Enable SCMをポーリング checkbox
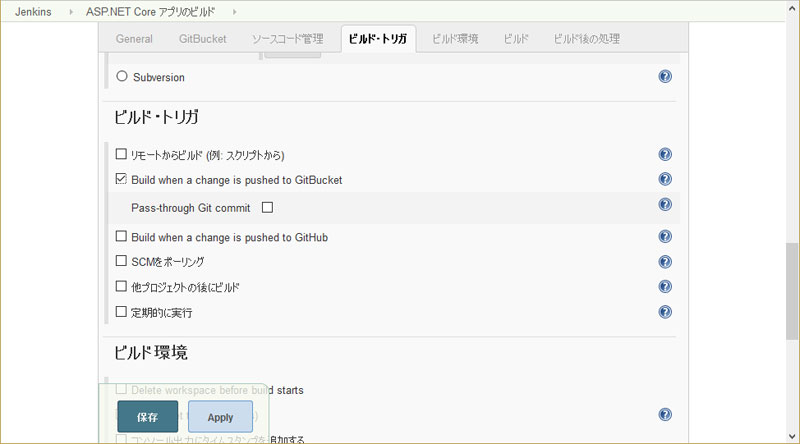The height and width of the screenshot is (444, 800). [121, 261]
